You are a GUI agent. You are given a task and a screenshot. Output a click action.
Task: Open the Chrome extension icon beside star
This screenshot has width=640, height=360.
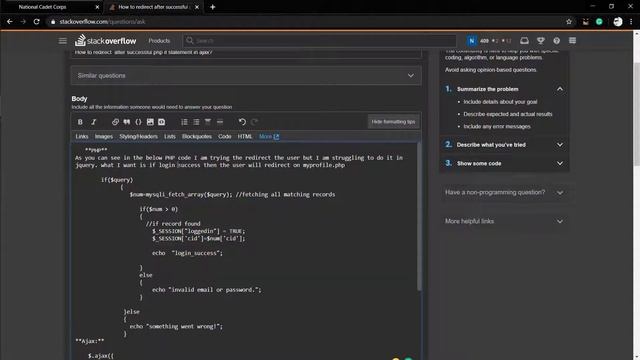click(585, 22)
